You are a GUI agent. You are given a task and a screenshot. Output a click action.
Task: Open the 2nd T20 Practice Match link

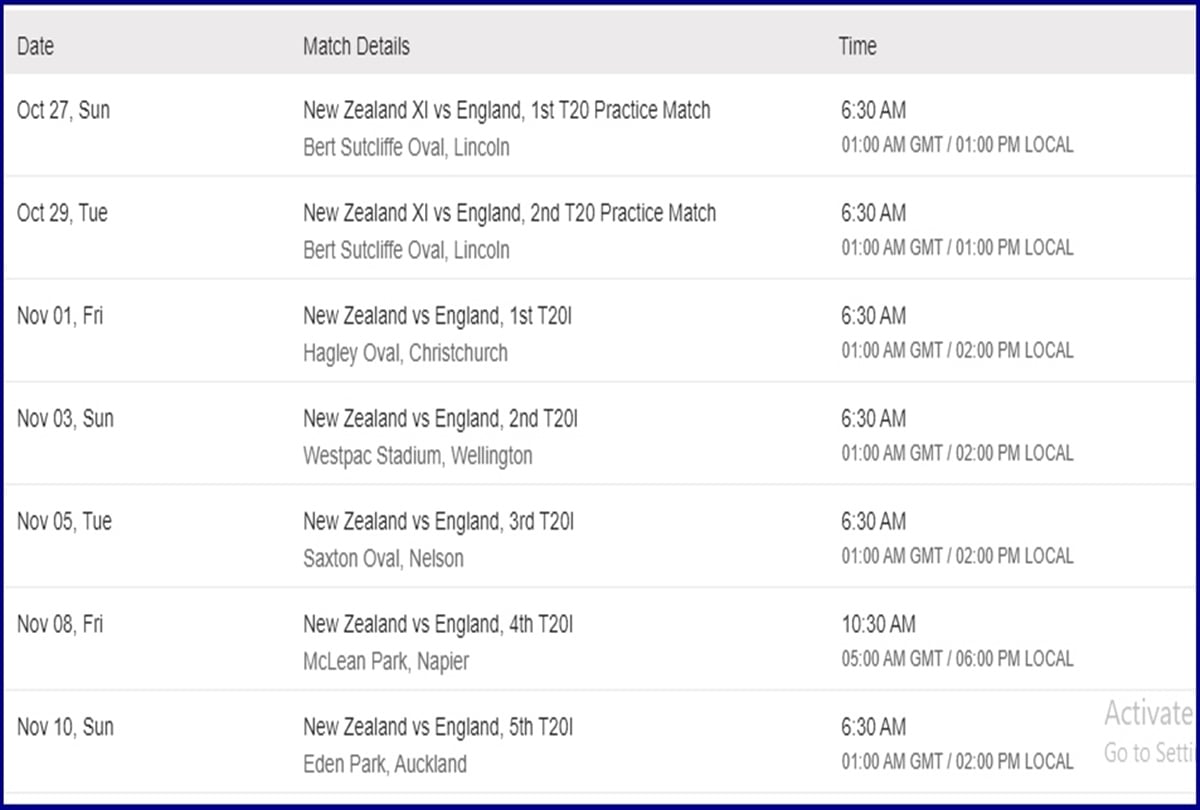pos(510,213)
